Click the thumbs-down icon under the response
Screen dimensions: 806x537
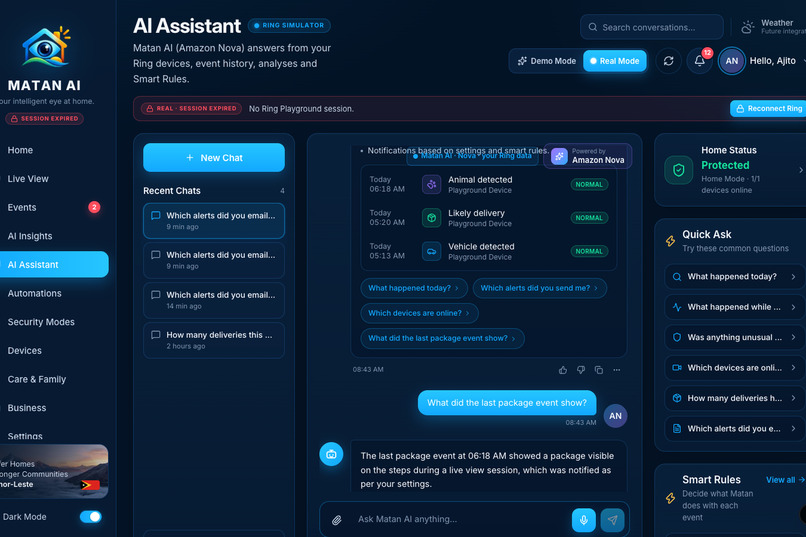581,370
